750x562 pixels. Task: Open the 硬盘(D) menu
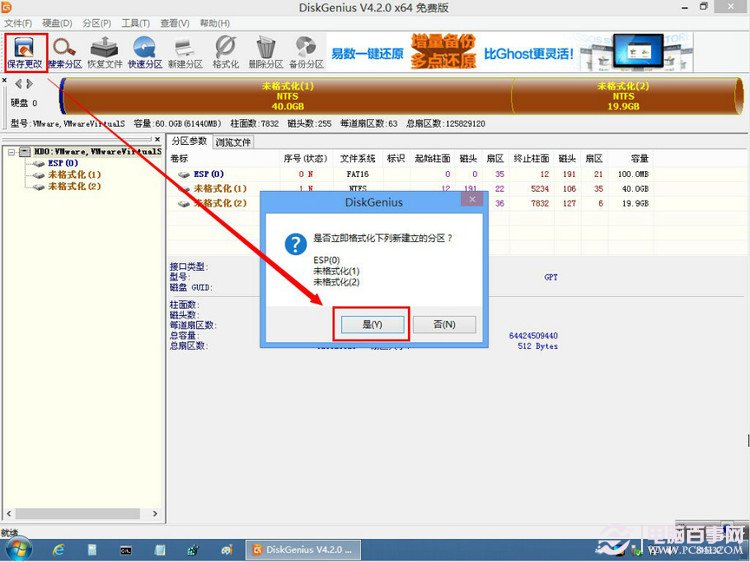point(57,23)
